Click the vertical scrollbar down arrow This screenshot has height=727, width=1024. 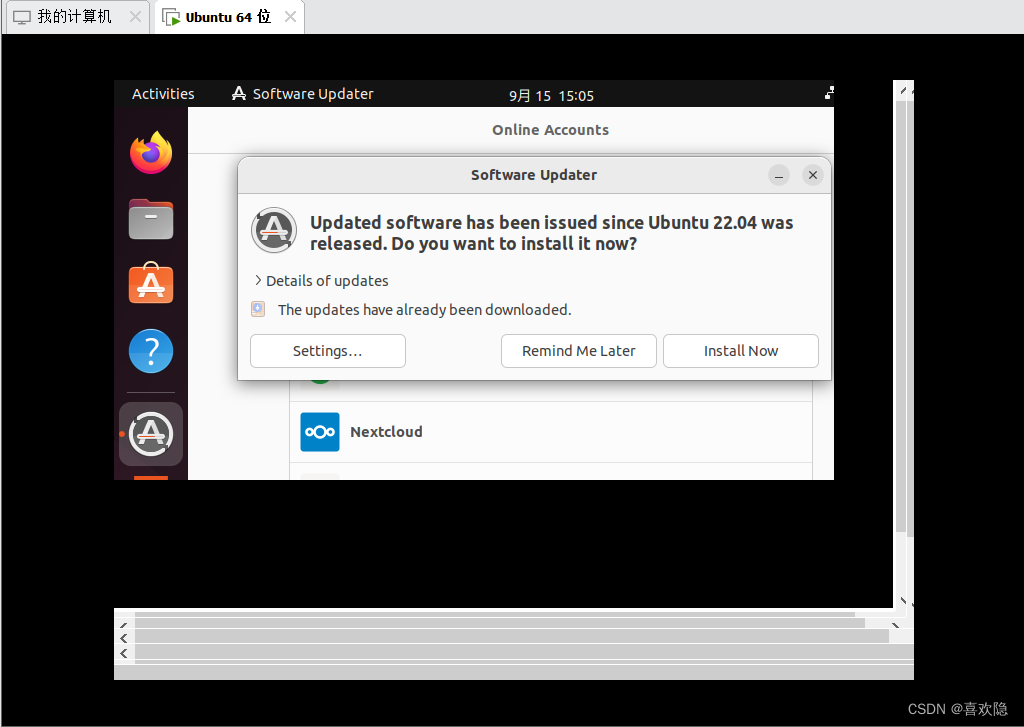(x=903, y=600)
